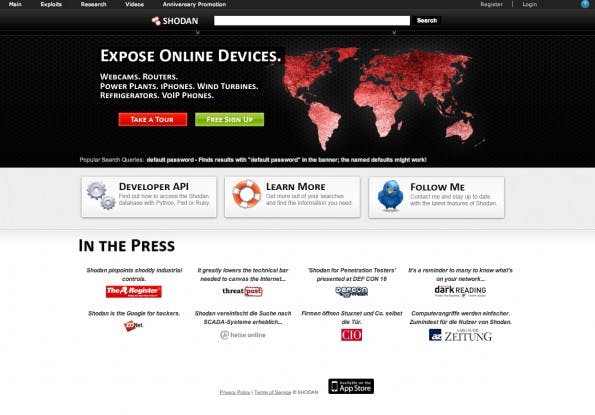The width and height of the screenshot is (595, 415).
Task: Open the threatpost press logo
Action: pos(242,291)
